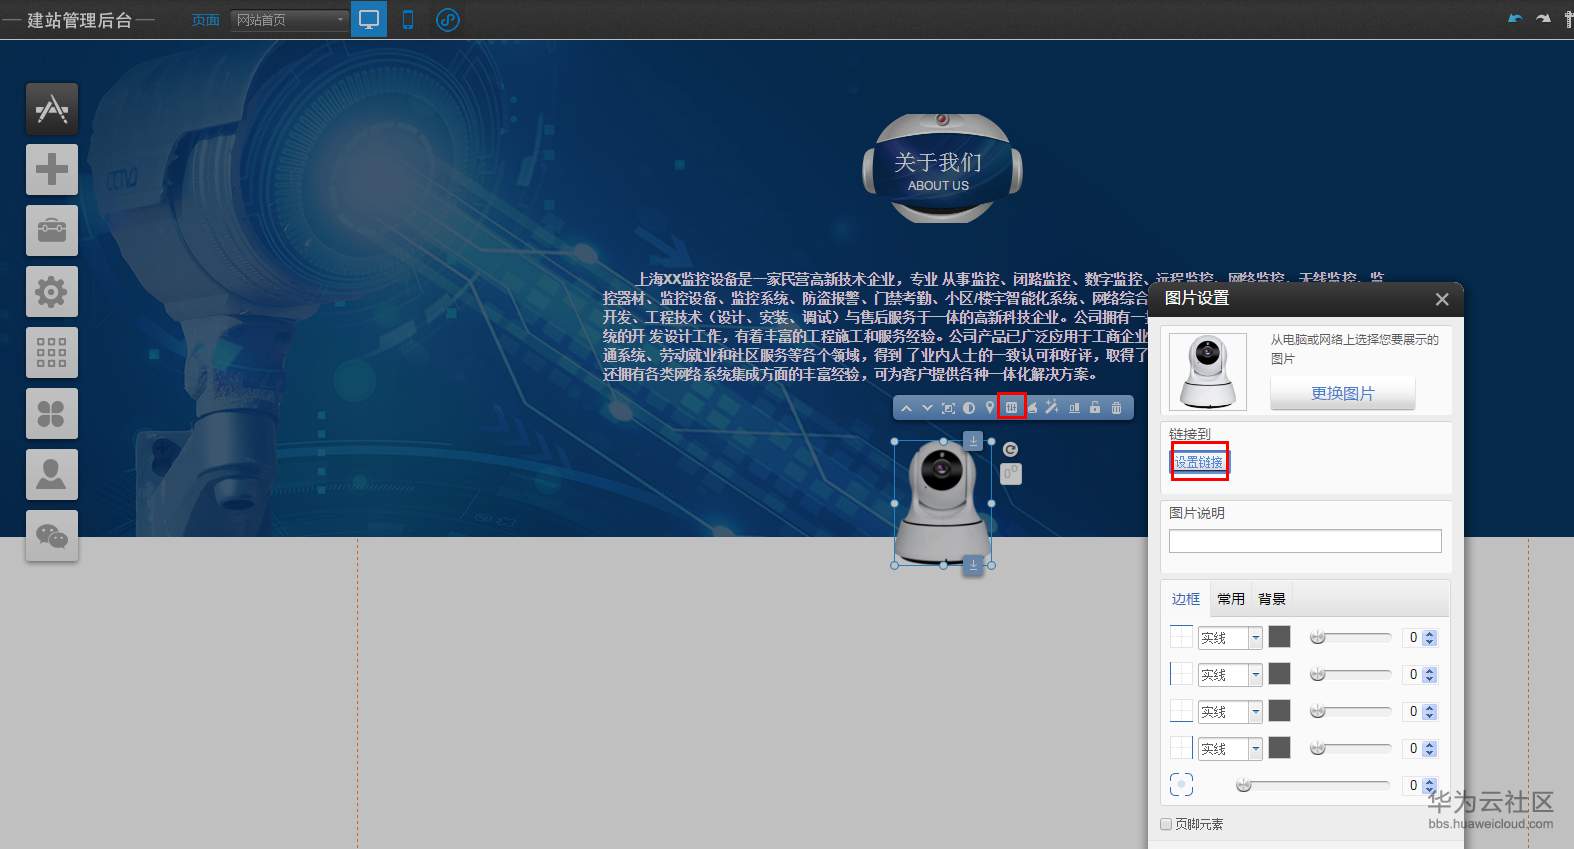Click the 图片说明 text input field
1574x849 pixels.
[1305, 541]
